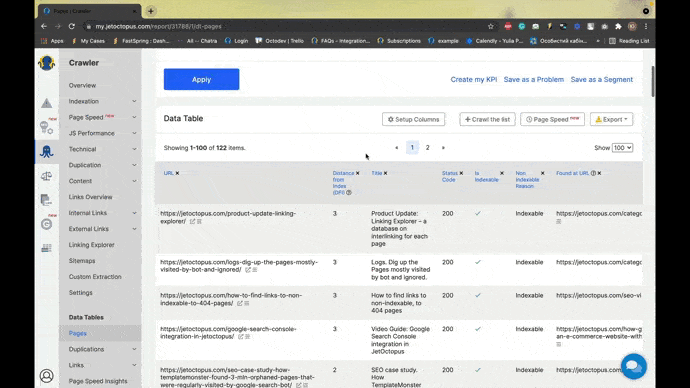Viewport: 690px width, 388px height.
Task: Open external link icon for how-to-find-links URL
Action: (239, 303)
